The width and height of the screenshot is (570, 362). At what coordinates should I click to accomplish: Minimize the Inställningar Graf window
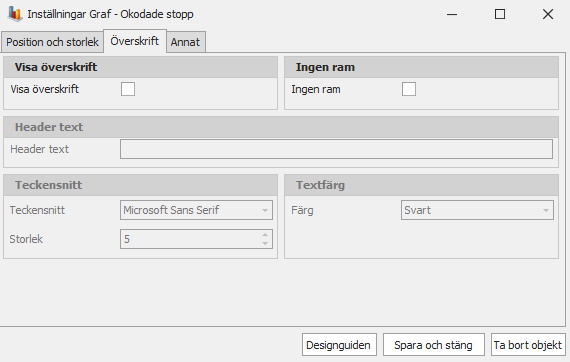(452, 14)
